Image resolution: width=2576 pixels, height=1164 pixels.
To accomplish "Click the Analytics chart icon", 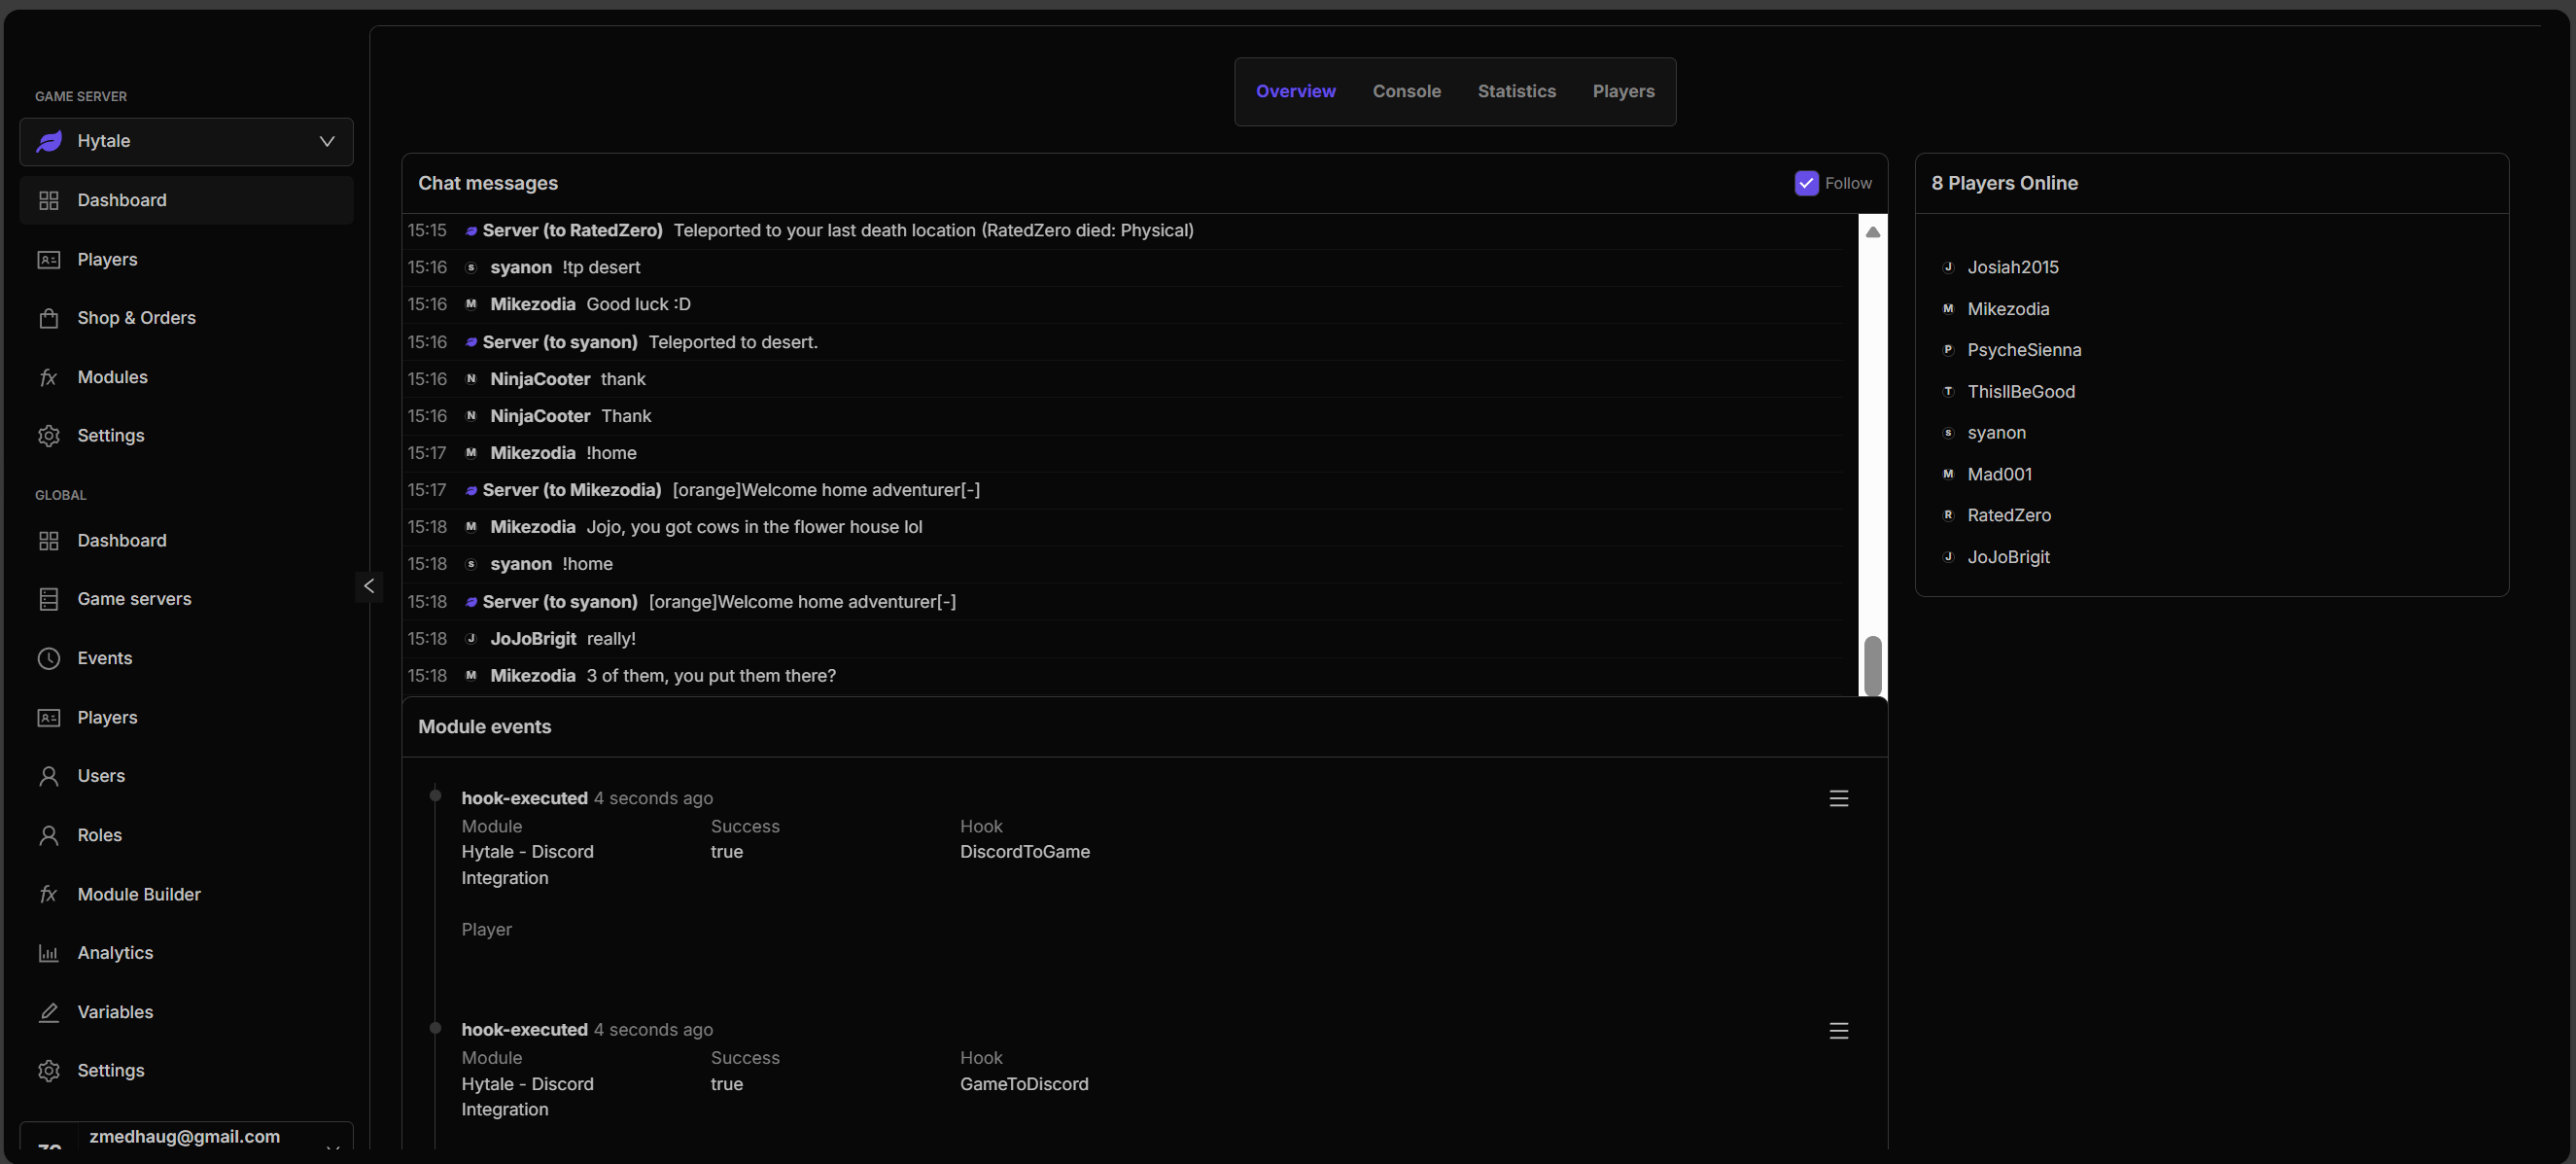I will pyautogui.click(x=48, y=953).
